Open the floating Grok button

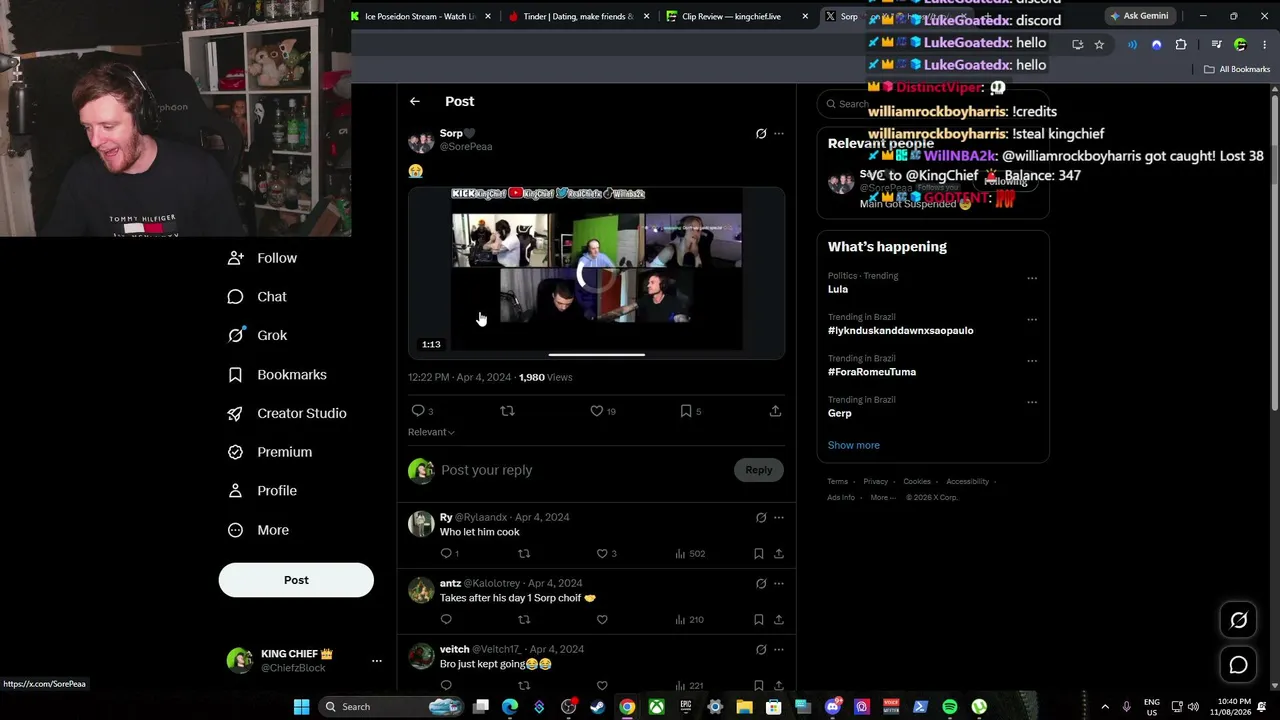[x=1238, y=620]
